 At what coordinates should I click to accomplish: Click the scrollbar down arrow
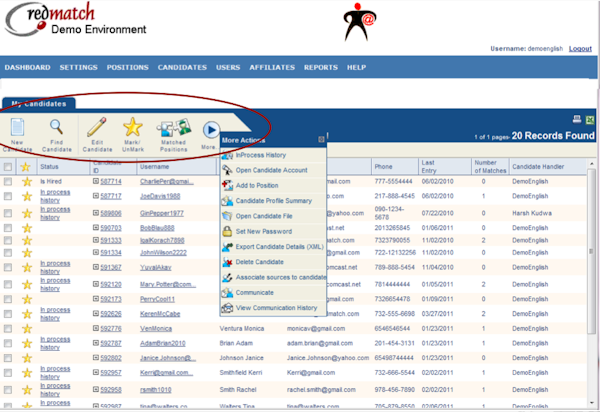pyautogui.click(x=591, y=402)
